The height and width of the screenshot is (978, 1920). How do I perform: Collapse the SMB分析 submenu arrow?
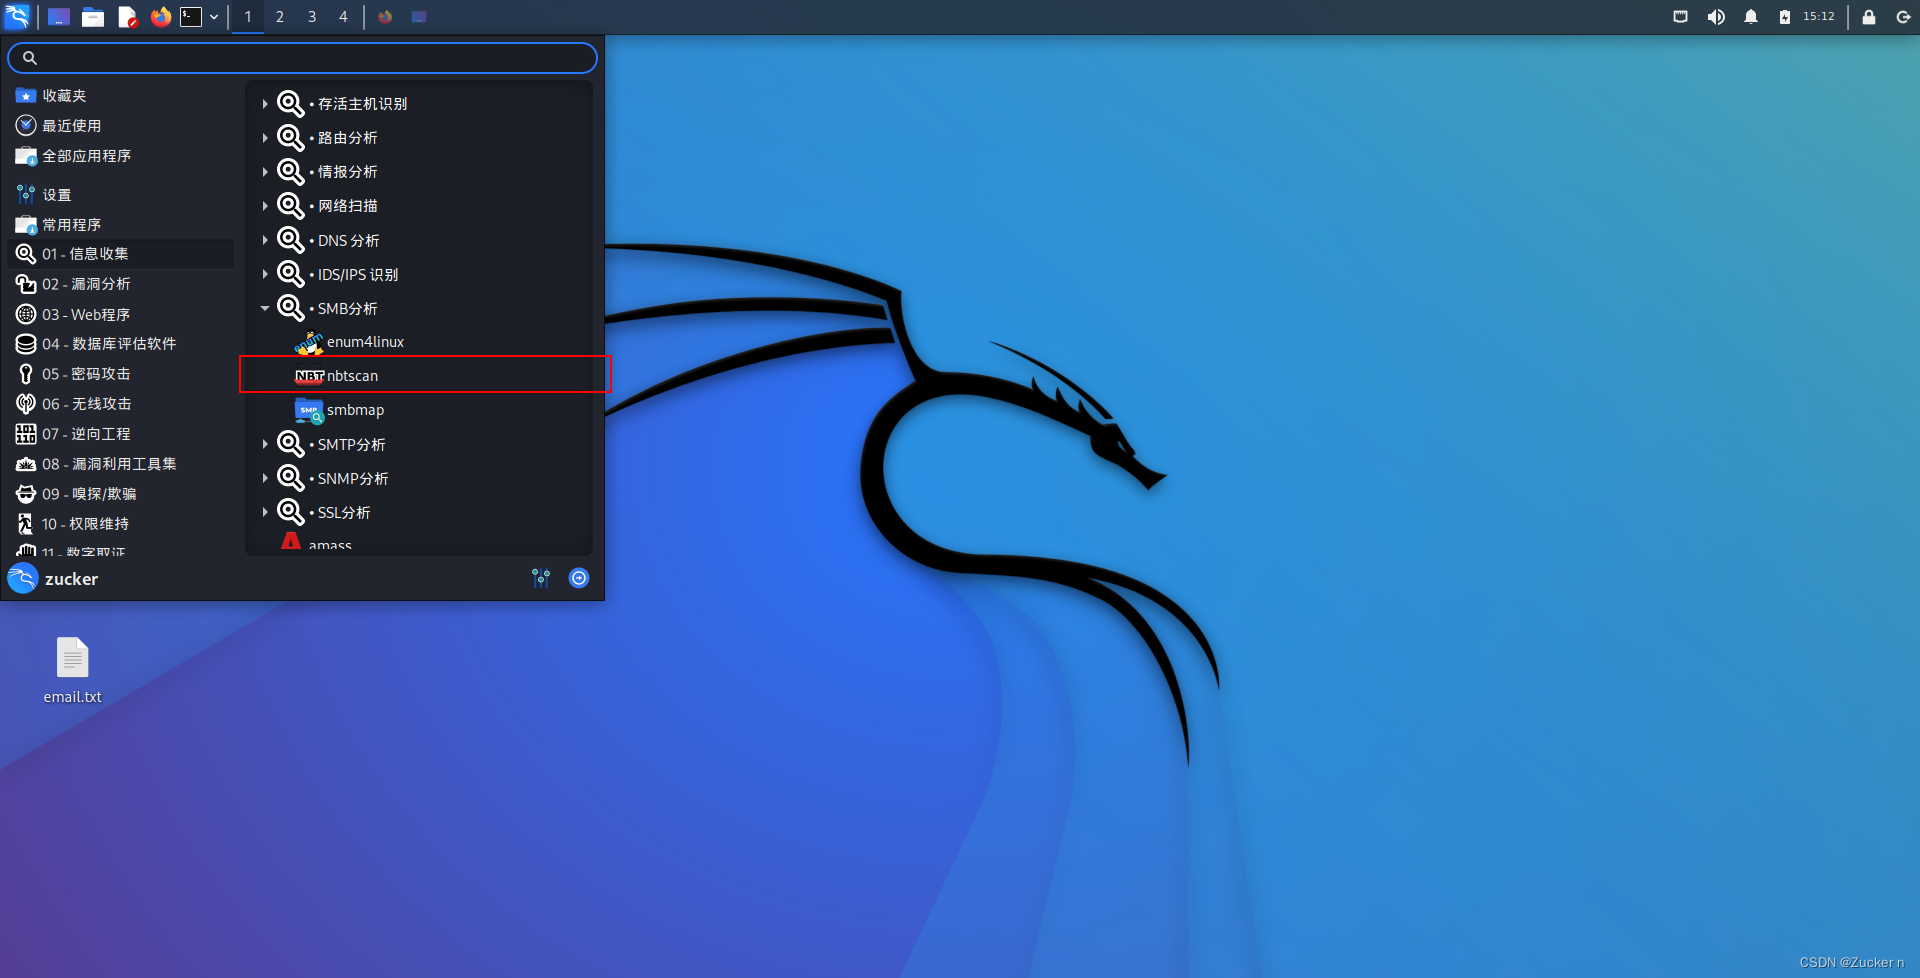(x=265, y=309)
